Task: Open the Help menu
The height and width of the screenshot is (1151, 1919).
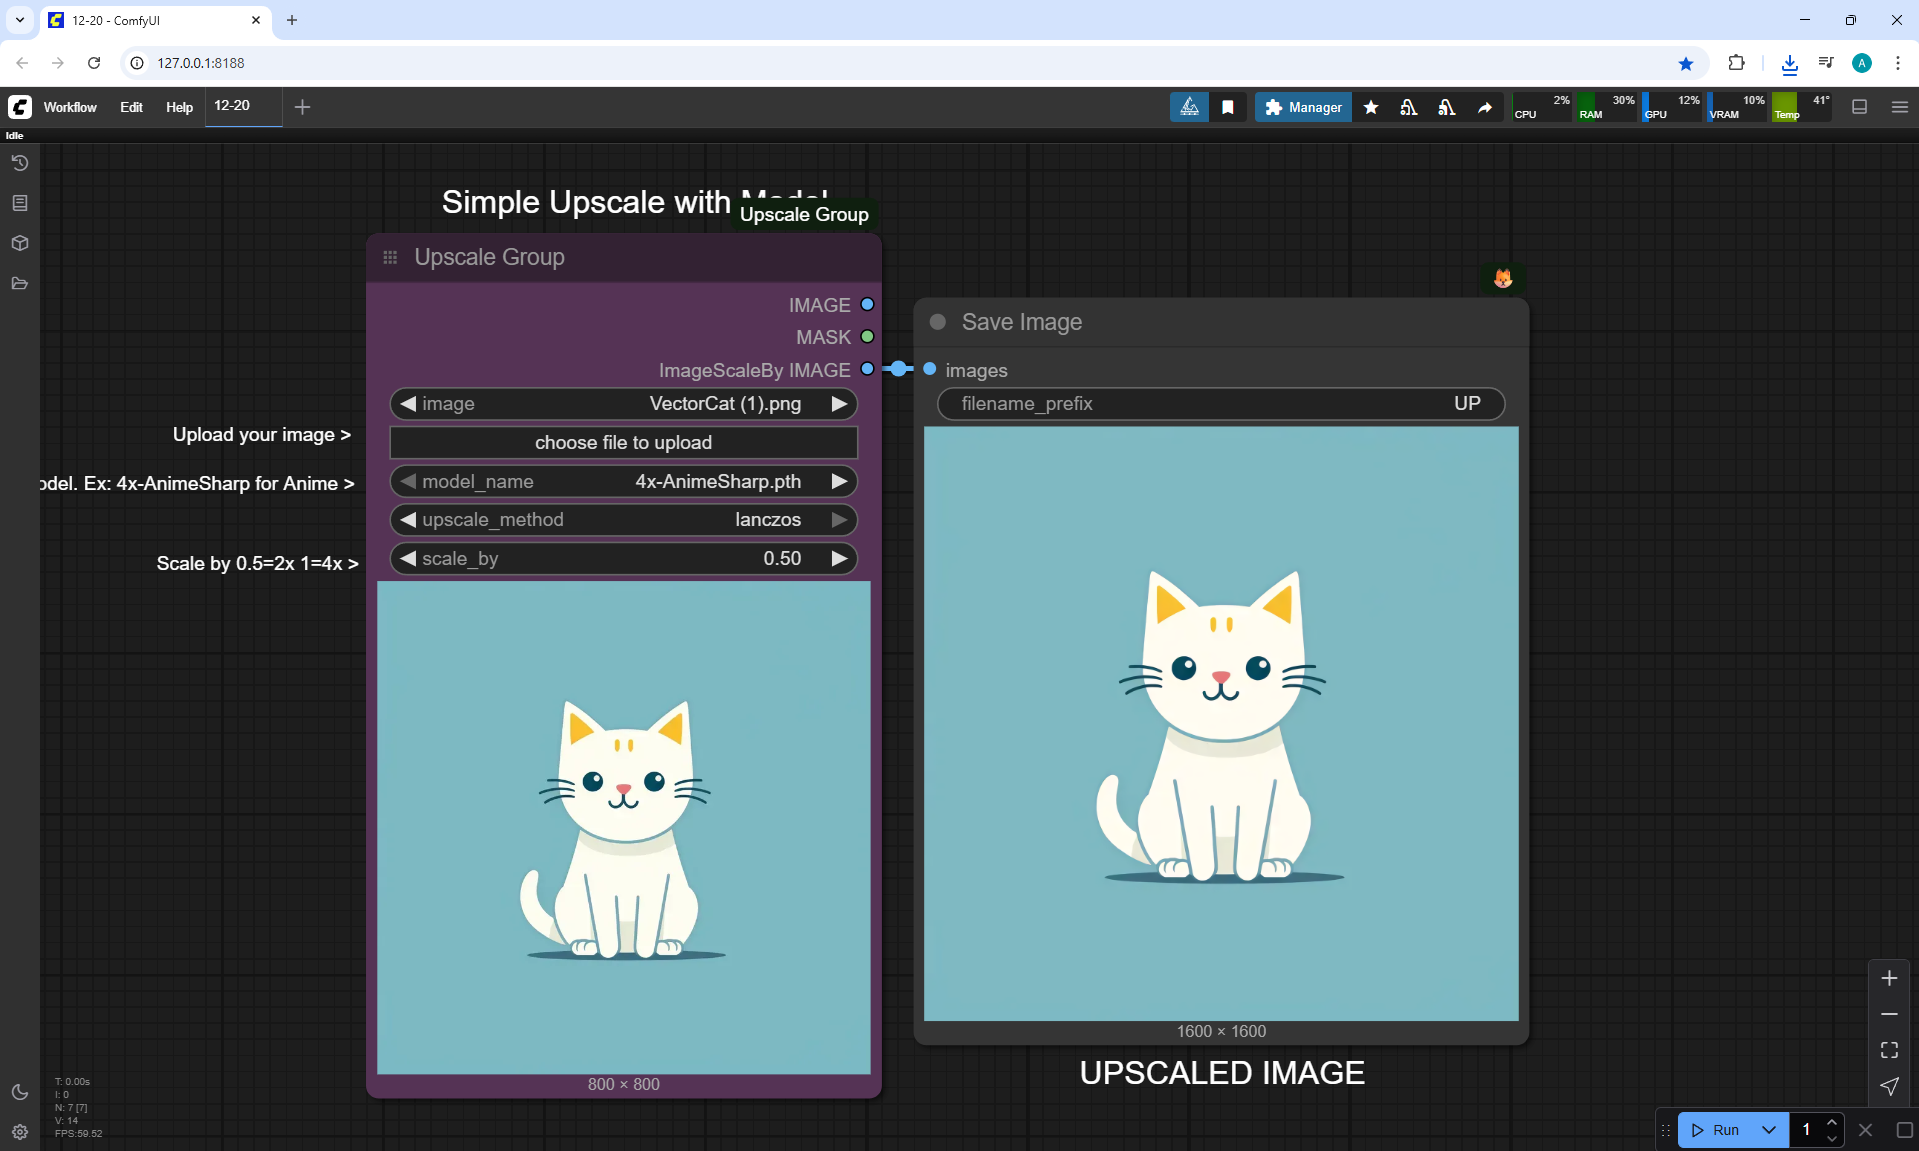Action: pos(179,107)
